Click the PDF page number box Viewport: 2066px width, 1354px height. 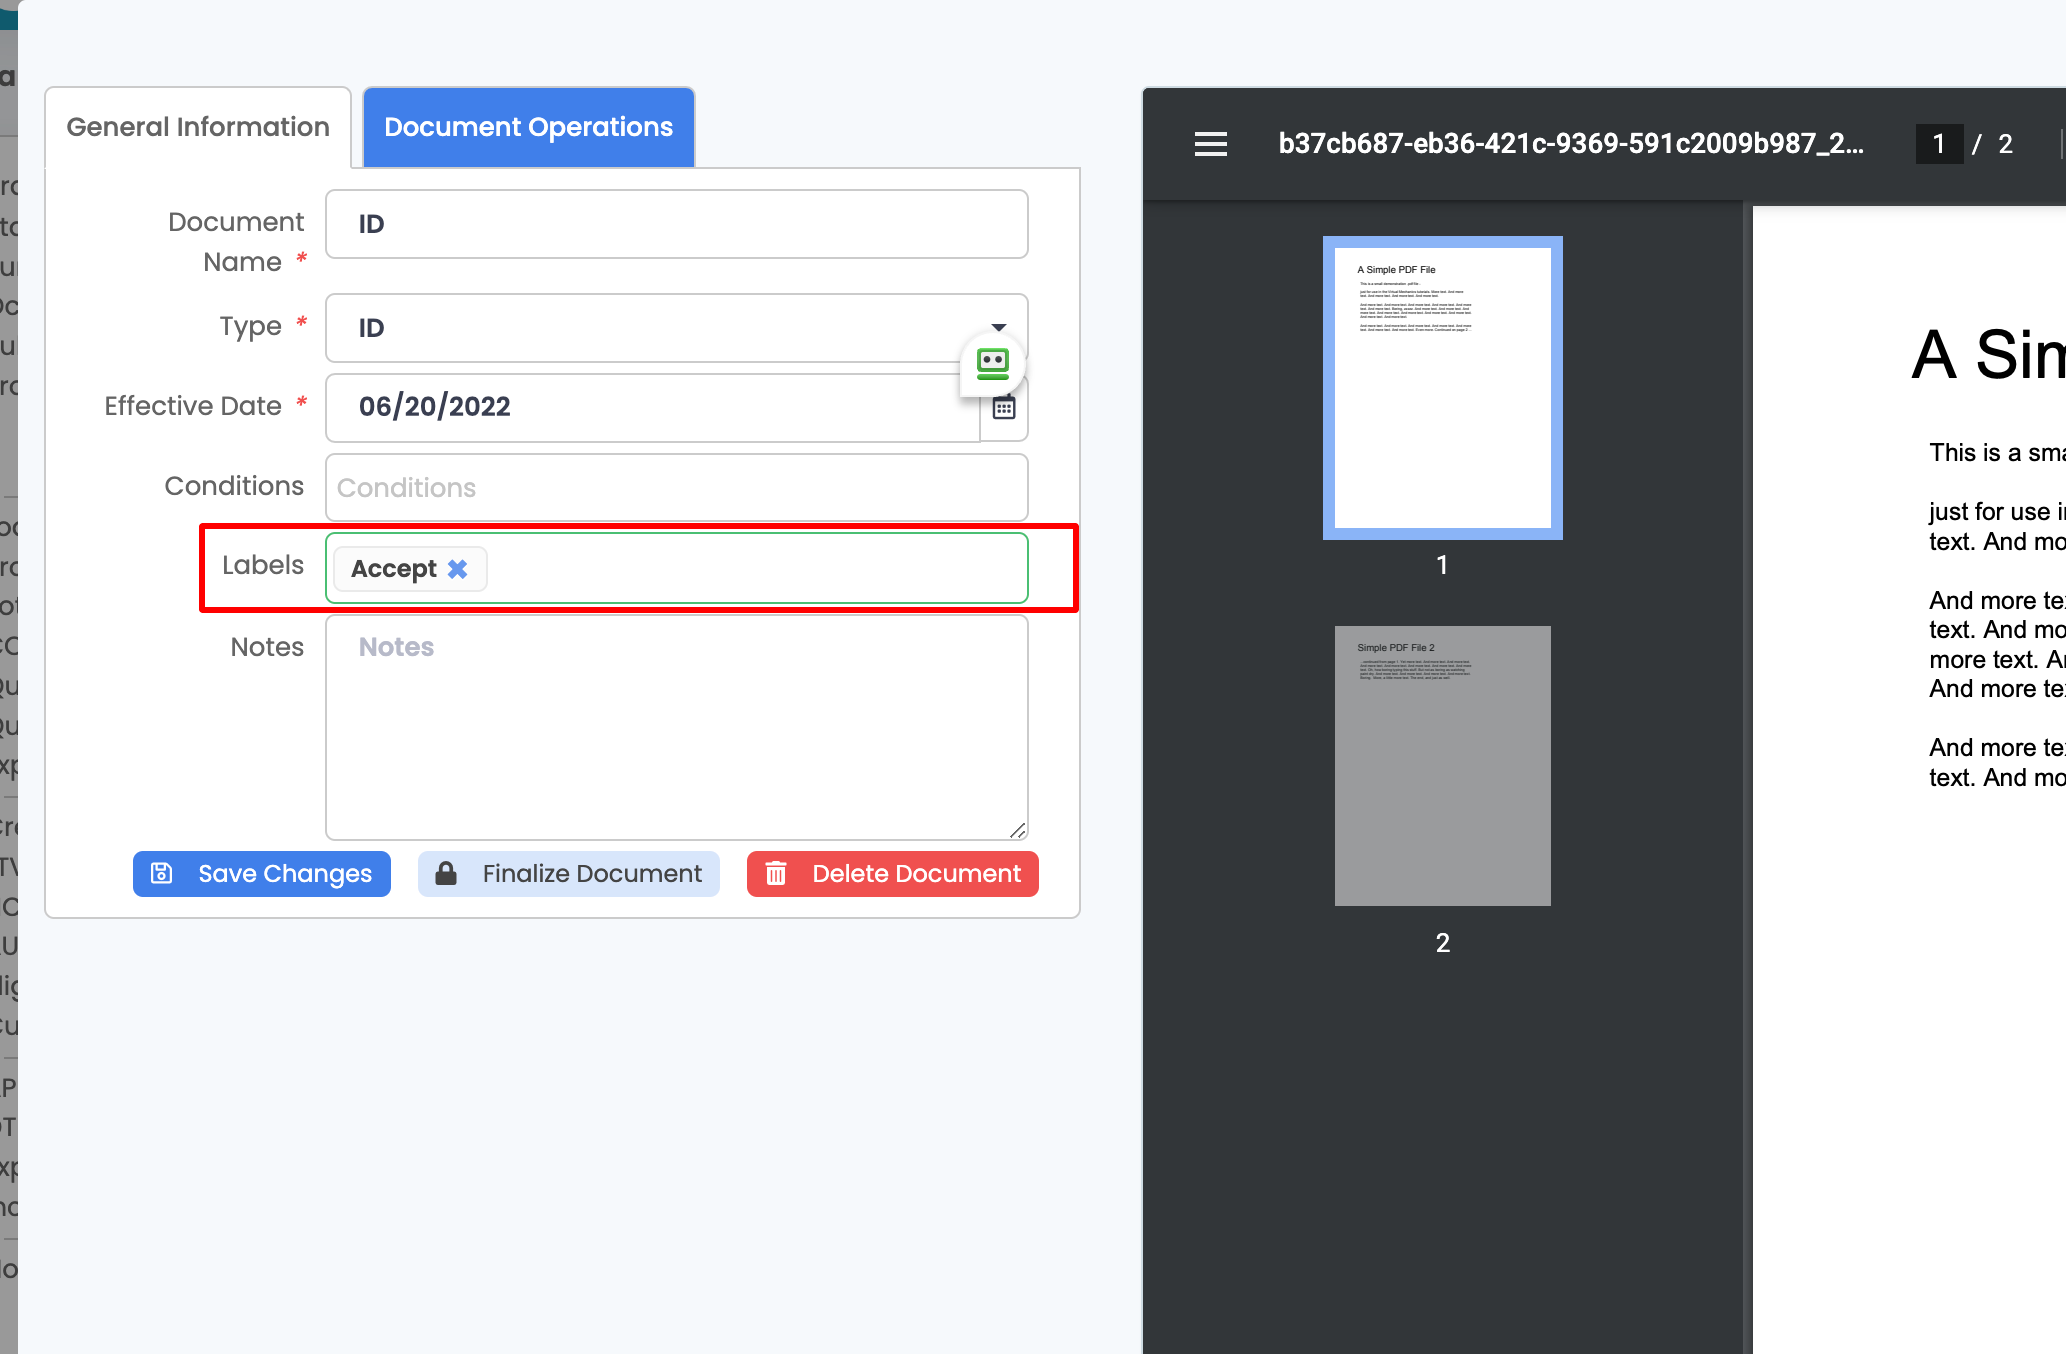[x=1938, y=144]
